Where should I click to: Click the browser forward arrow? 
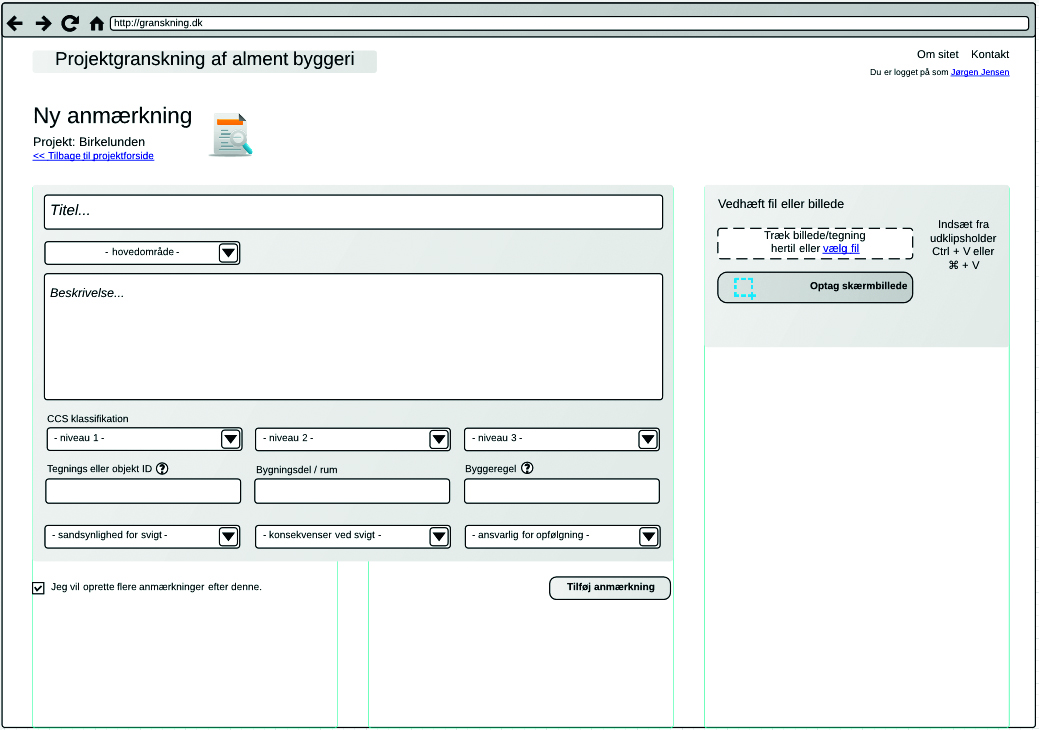tap(43, 23)
